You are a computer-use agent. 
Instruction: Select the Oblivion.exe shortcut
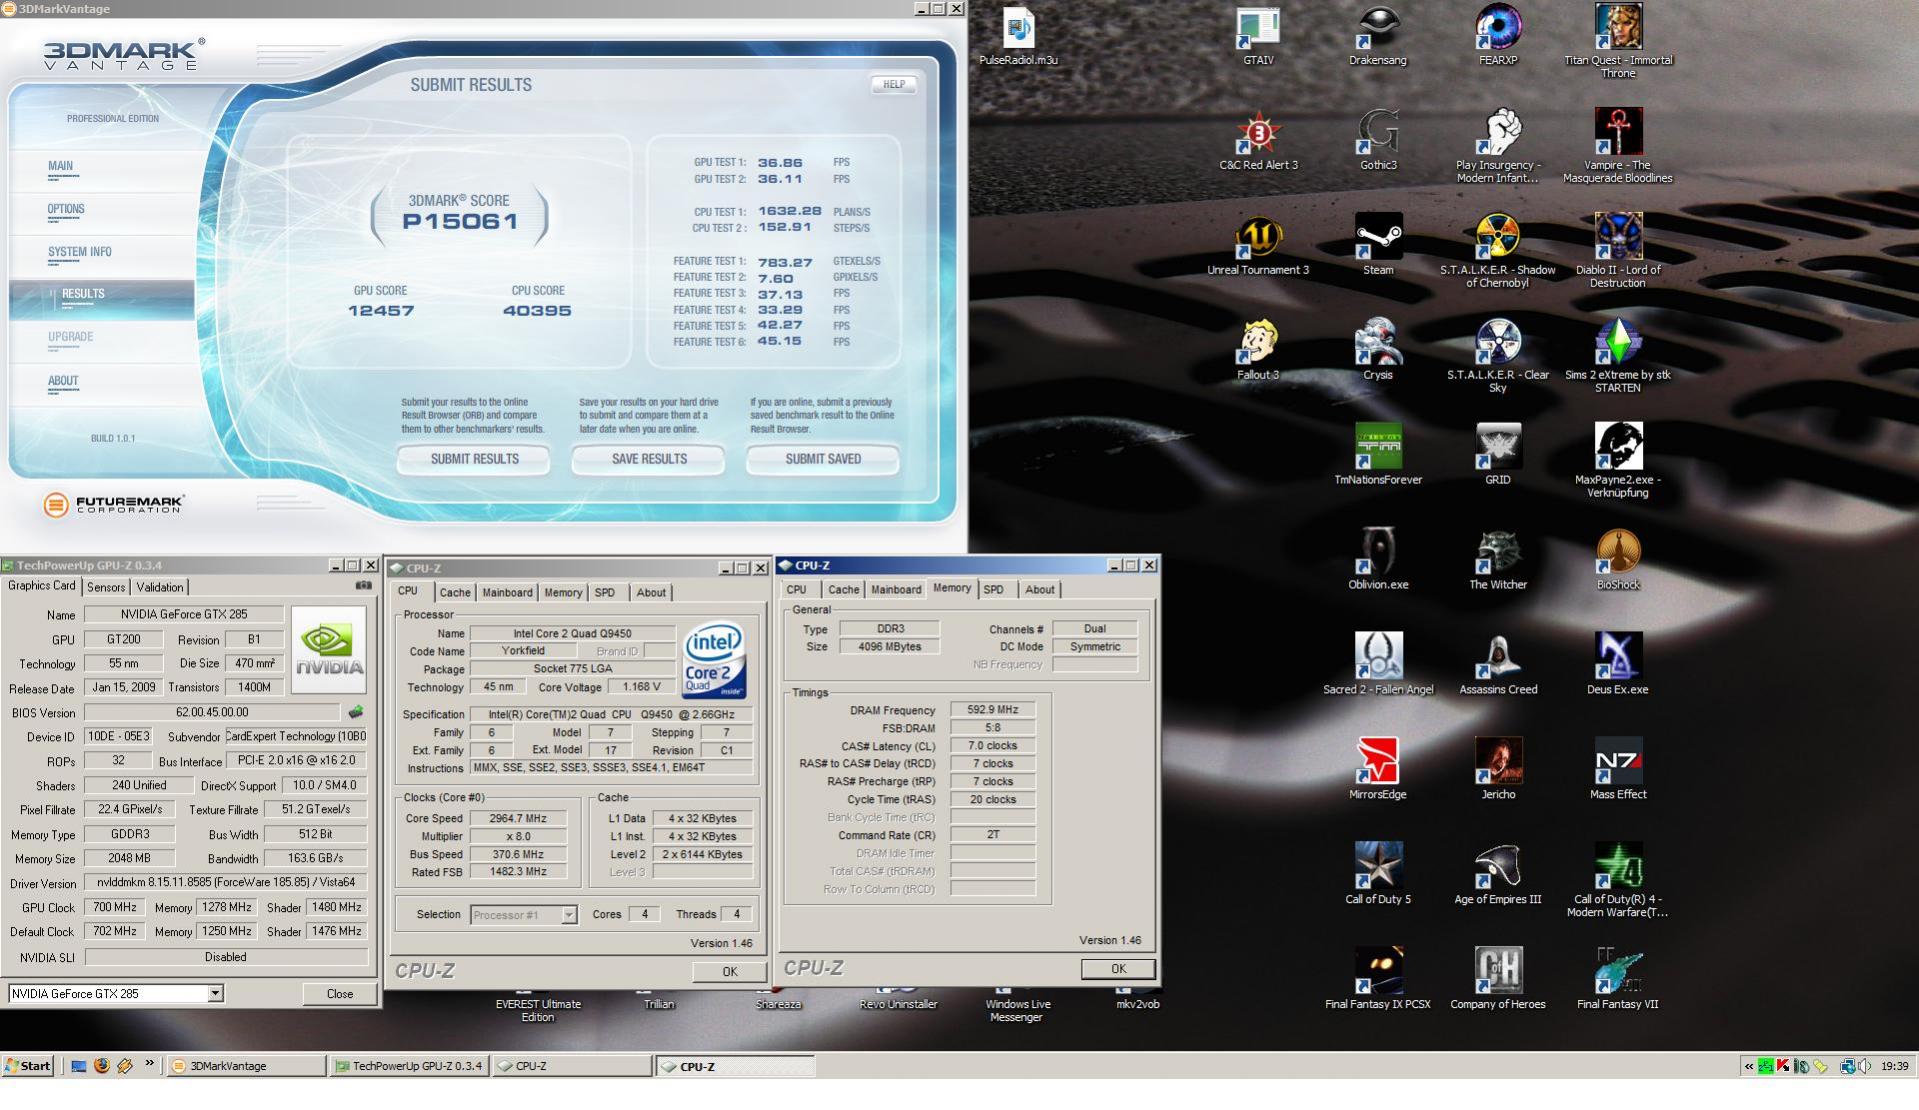1377,560
